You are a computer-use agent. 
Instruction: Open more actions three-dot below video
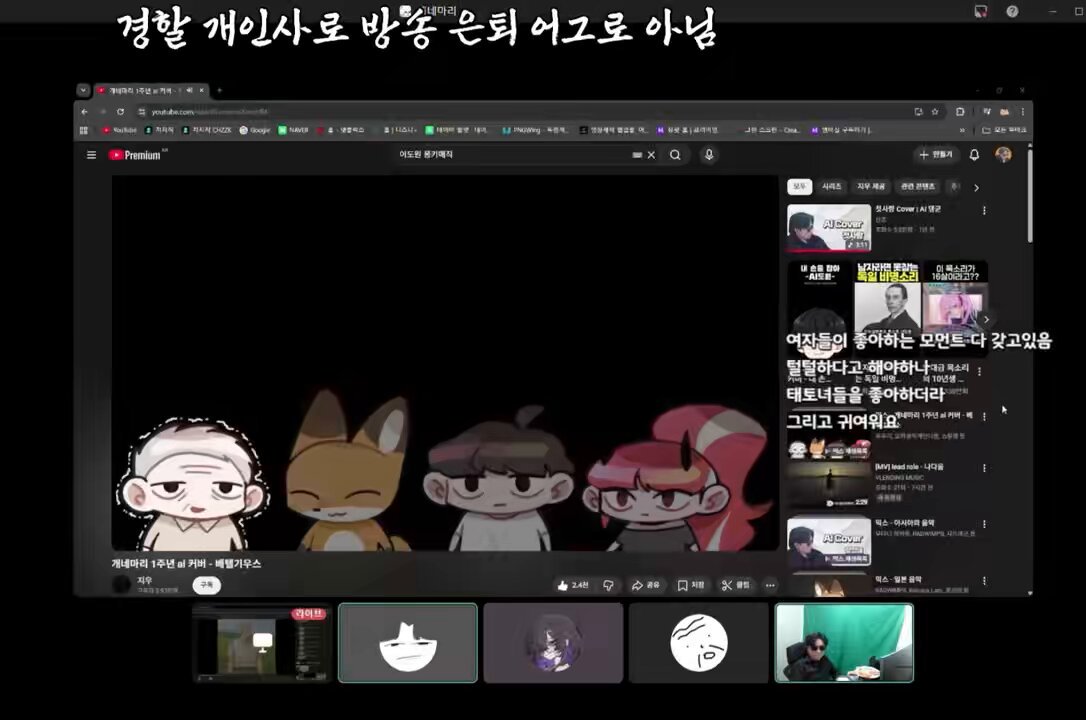point(770,586)
